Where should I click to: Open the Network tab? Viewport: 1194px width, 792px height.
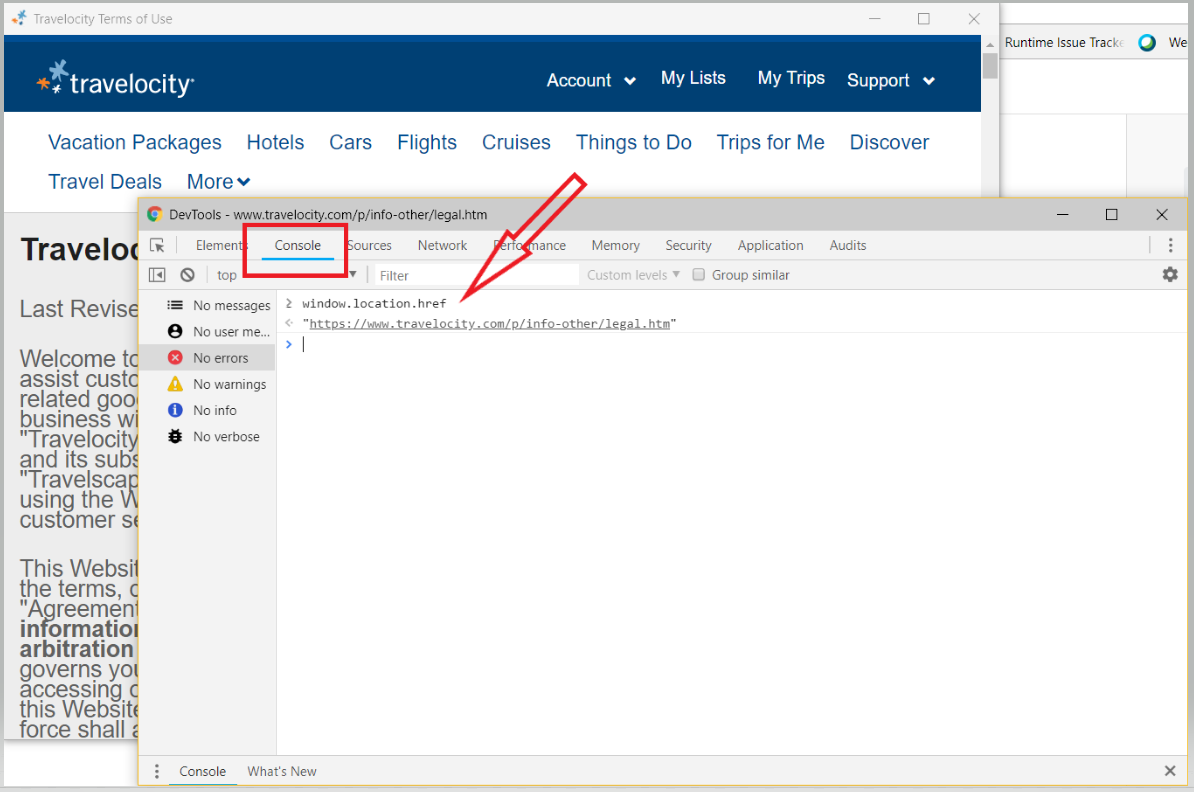(442, 245)
